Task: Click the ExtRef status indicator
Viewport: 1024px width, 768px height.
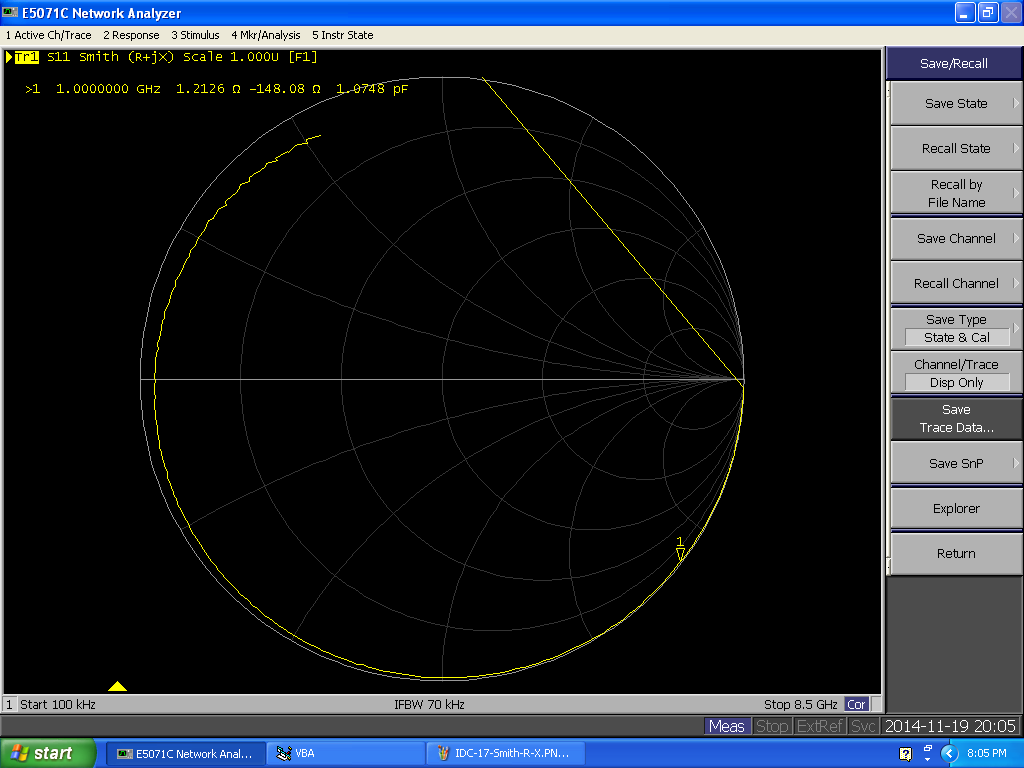Action: (x=820, y=726)
